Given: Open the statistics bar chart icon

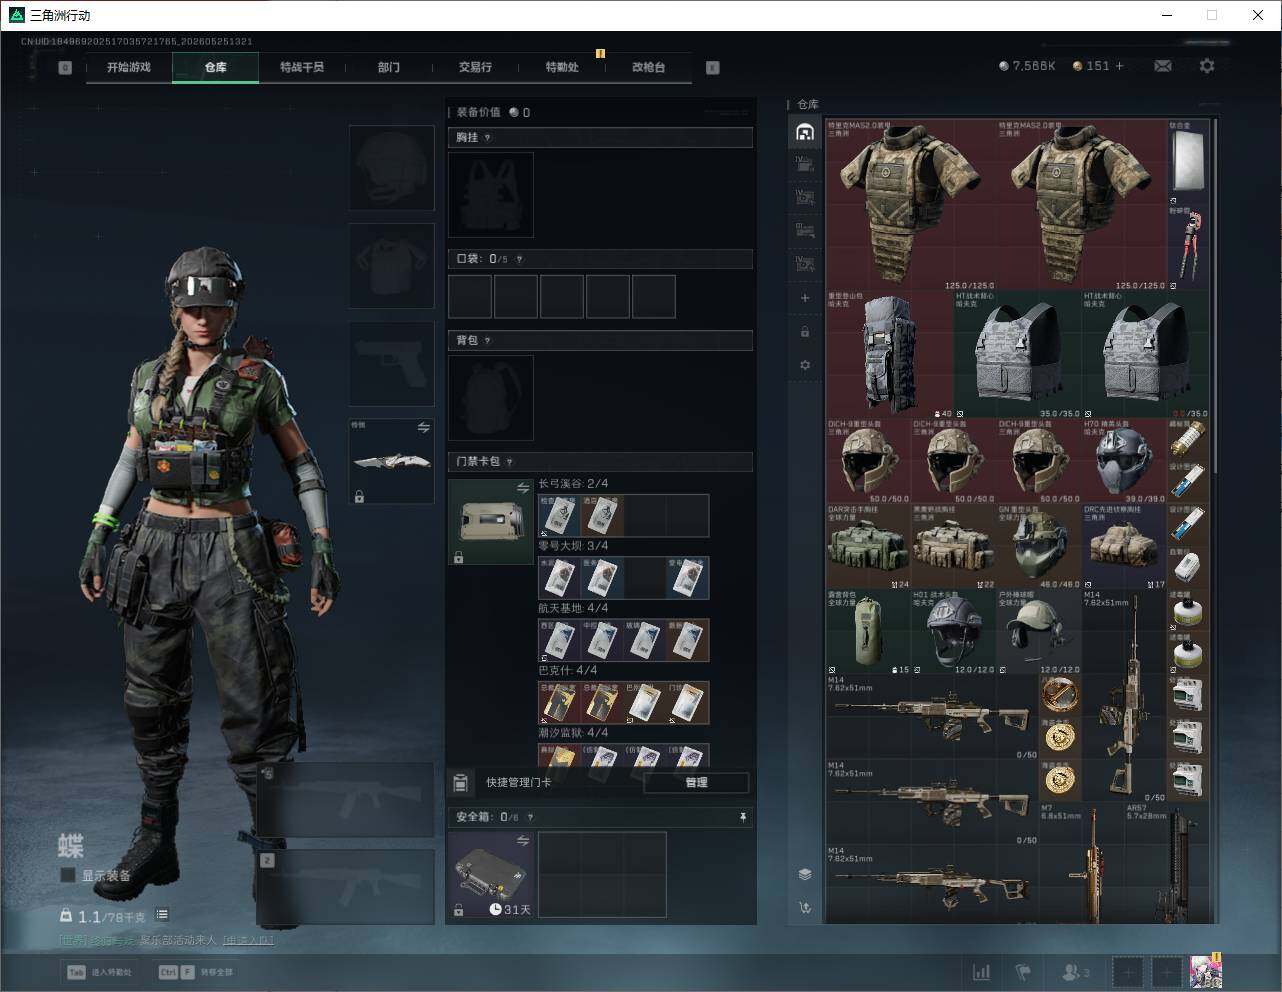Looking at the screenshot, I should pos(982,971).
